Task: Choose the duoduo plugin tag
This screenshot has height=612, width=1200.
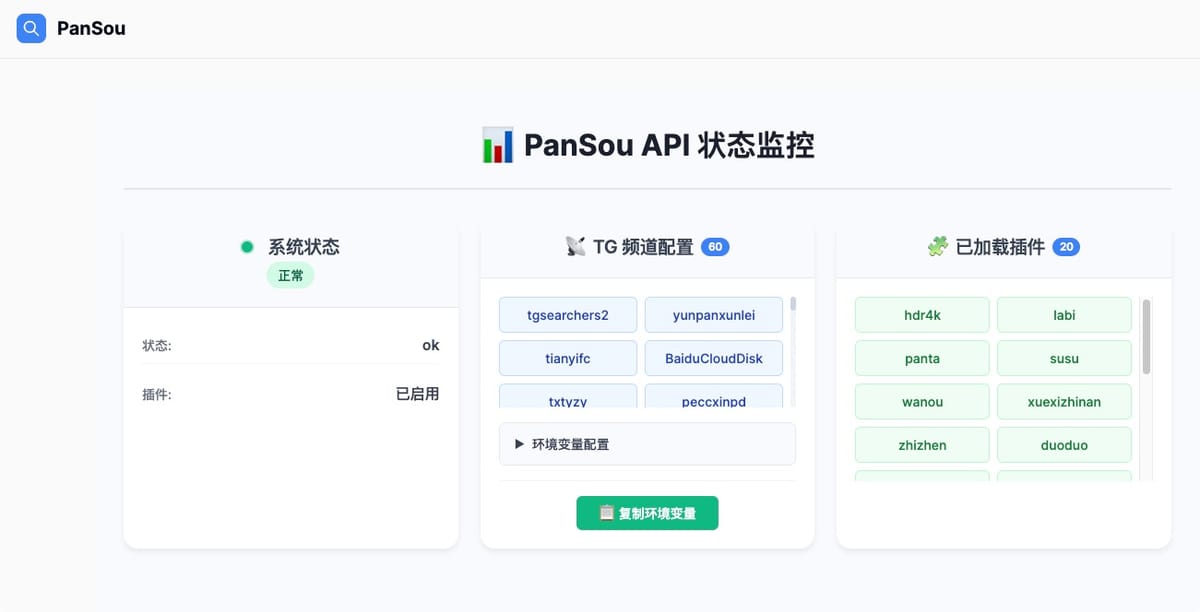Action: [x=1064, y=445]
